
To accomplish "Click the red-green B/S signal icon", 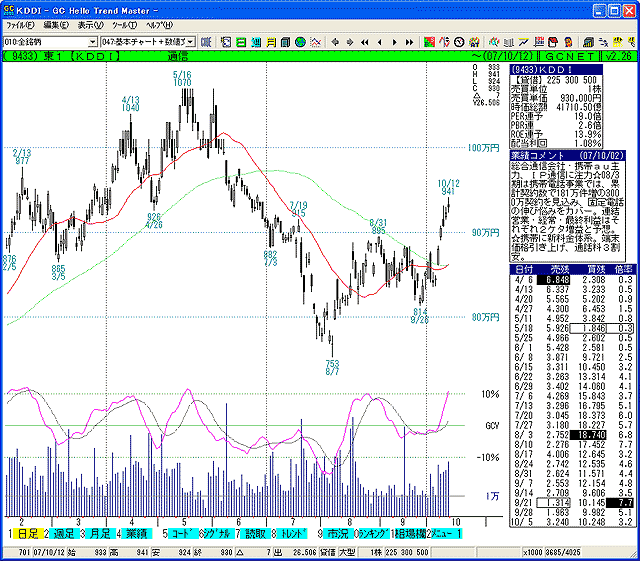I will [x=429, y=42].
